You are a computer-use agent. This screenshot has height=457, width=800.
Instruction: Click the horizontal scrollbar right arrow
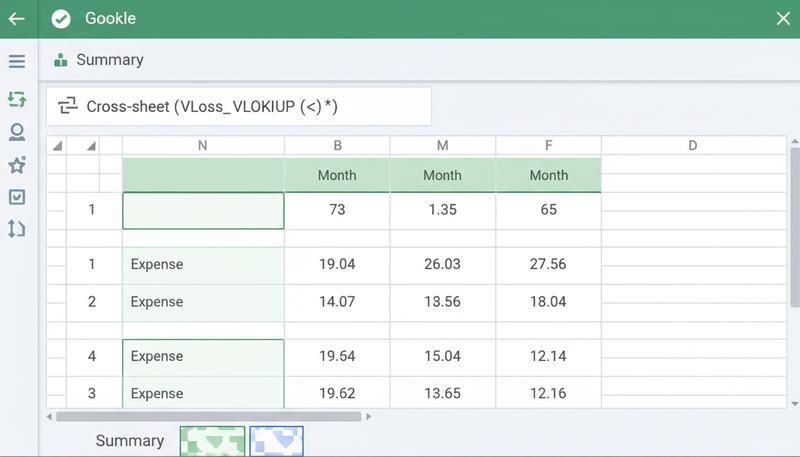click(x=368, y=417)
